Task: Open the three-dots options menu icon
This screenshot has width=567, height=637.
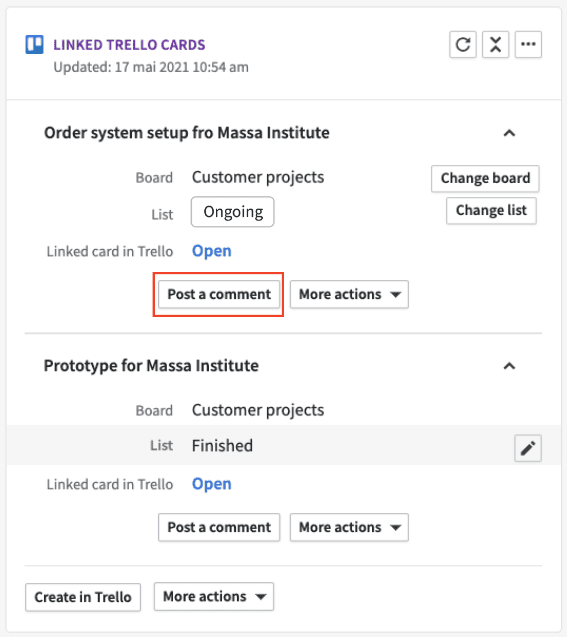Action: [x=528, y=44]
